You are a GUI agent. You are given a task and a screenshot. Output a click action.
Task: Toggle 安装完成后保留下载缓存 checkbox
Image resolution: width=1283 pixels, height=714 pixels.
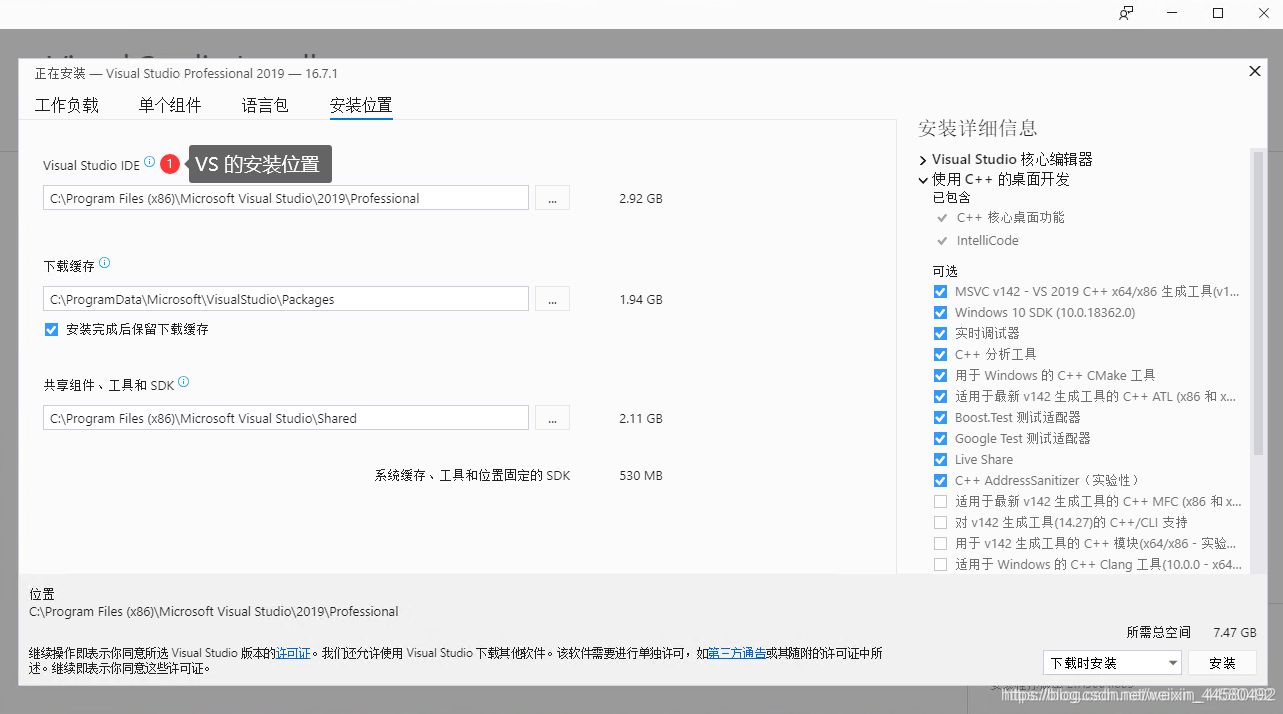point(52,329)
